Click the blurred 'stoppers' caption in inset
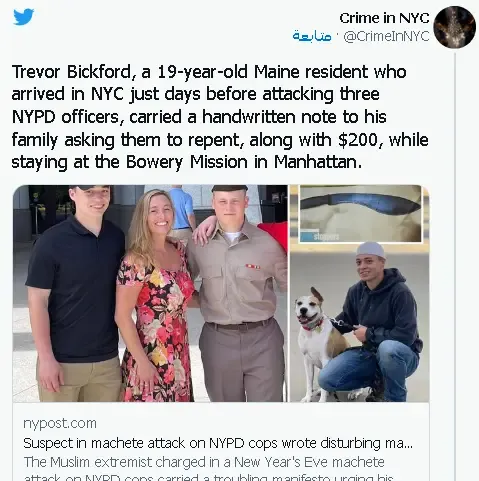Image resolution: width=479 pixels, height=481 pixels. point(327,237)
